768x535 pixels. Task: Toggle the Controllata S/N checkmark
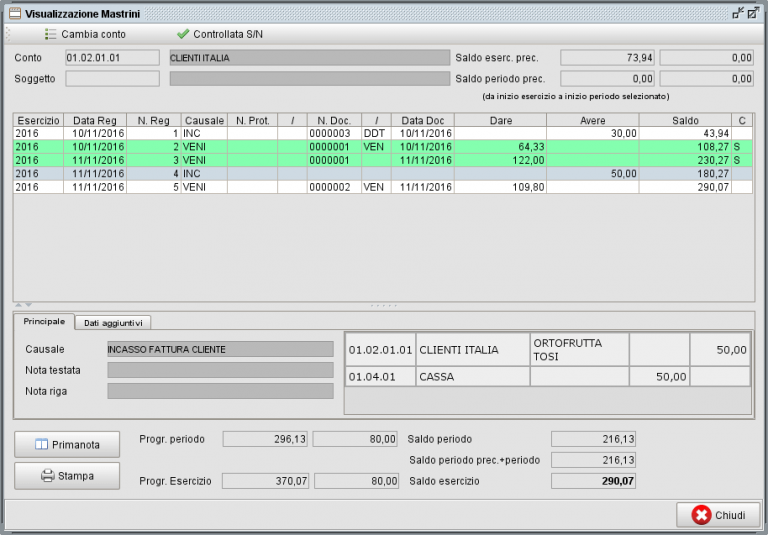click(183, 34)
